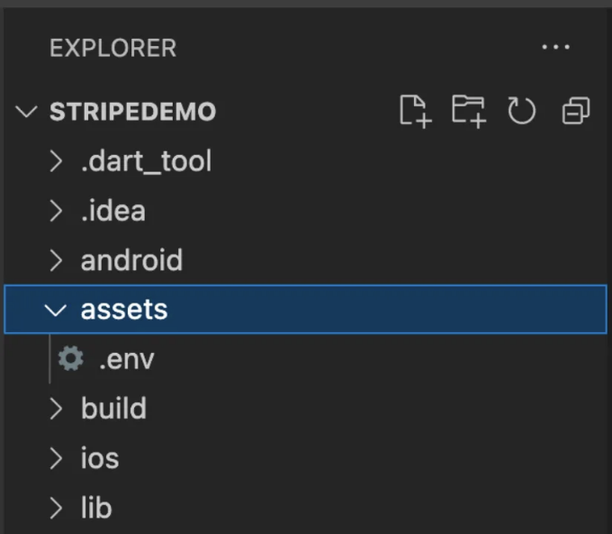Expand the build folder chevron
This screenshot has width=612, height=534.
56,409
